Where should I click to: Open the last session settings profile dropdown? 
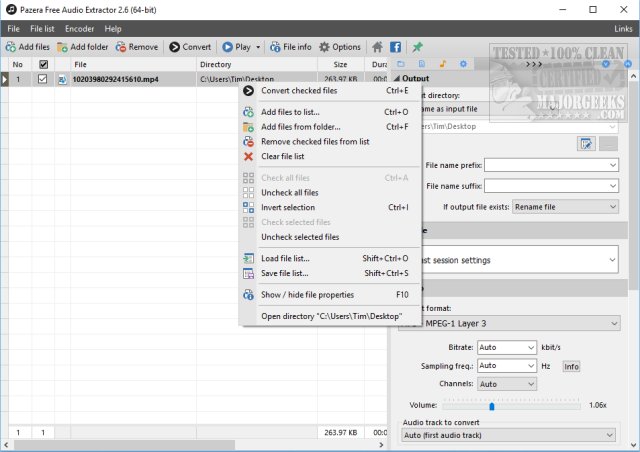pyautogui.click(x=612, y=260)
